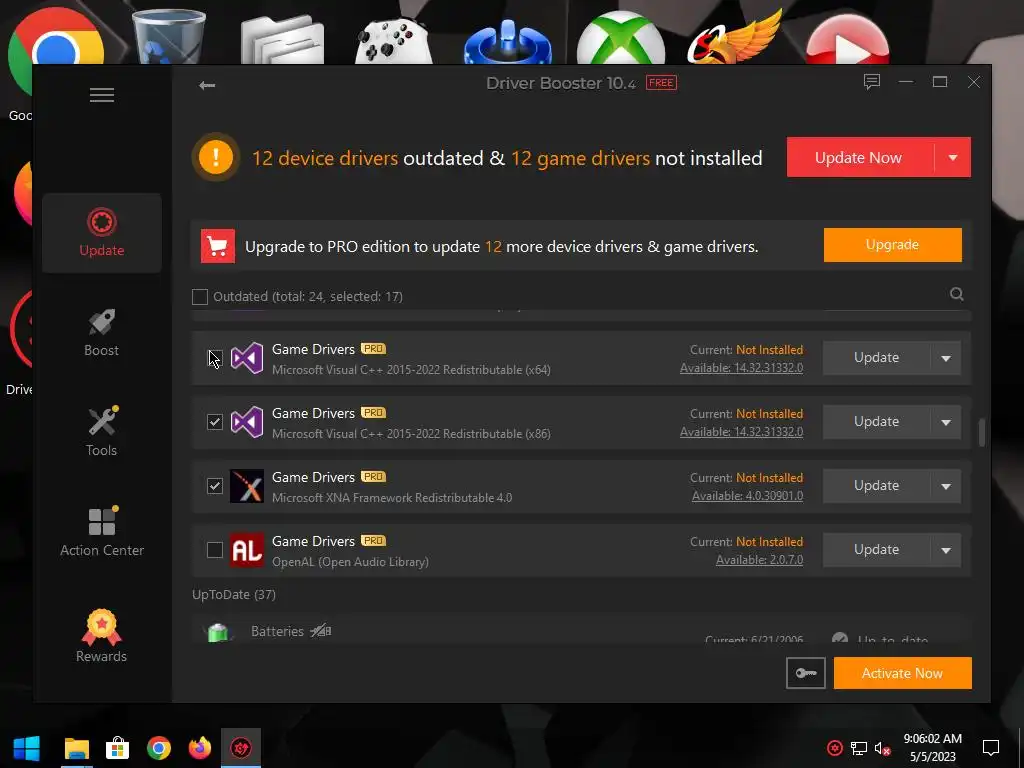Viewport: 1024px width, 768px height.
Task: Click the UpToDate (37) section header
Action: coord(234,595)
